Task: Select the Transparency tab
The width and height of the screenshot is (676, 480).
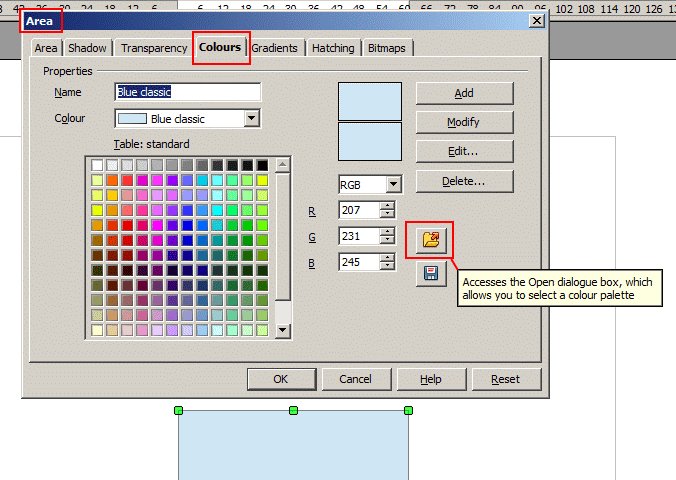Action: point(154,48)
